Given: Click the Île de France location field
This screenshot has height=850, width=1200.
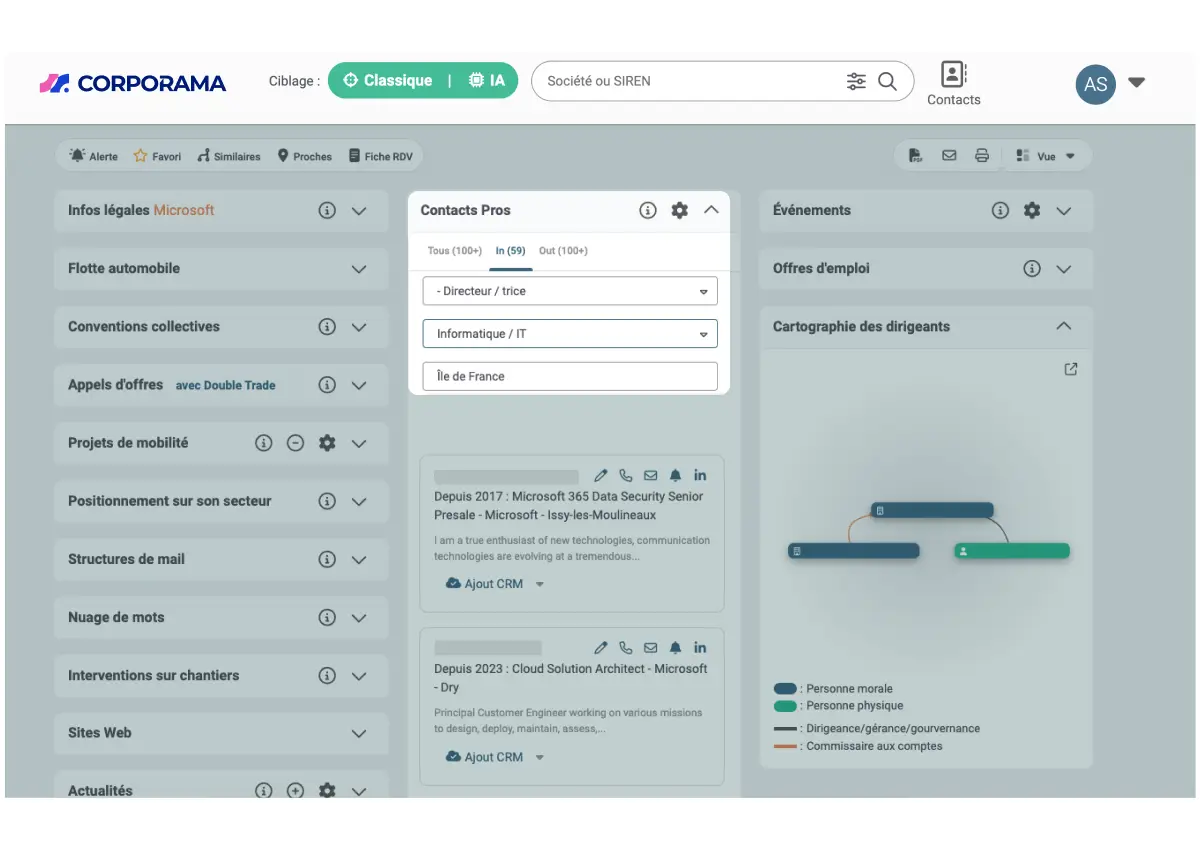Looking at the screenshot, I should [x=570, y=376].
